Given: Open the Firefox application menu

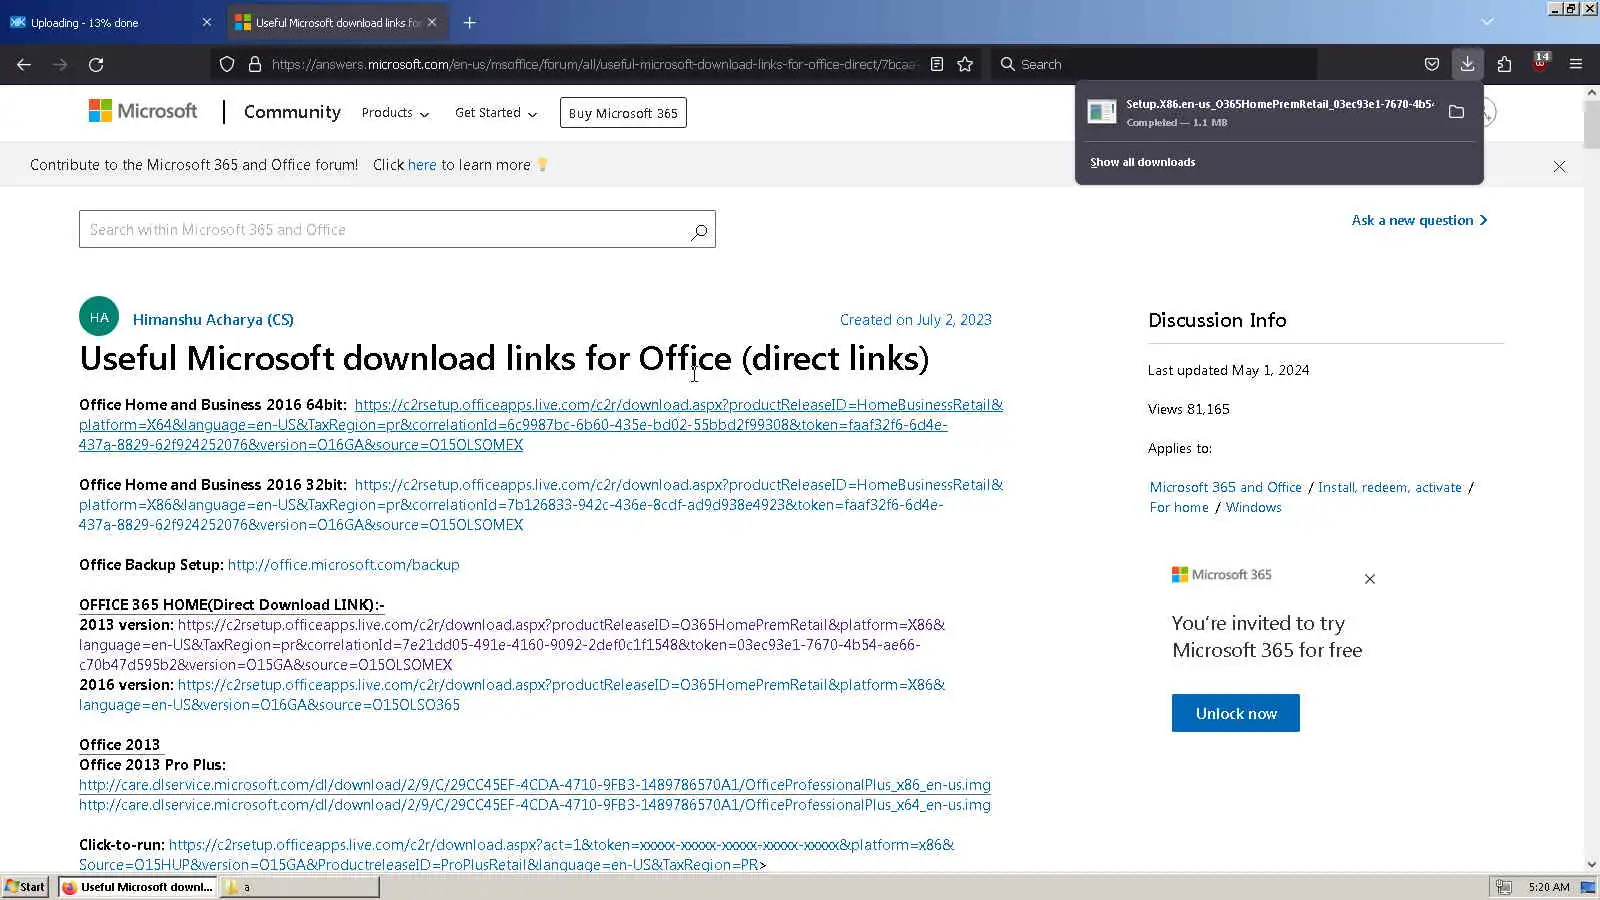Looking at the screenshot, I should pos(1576,64).
